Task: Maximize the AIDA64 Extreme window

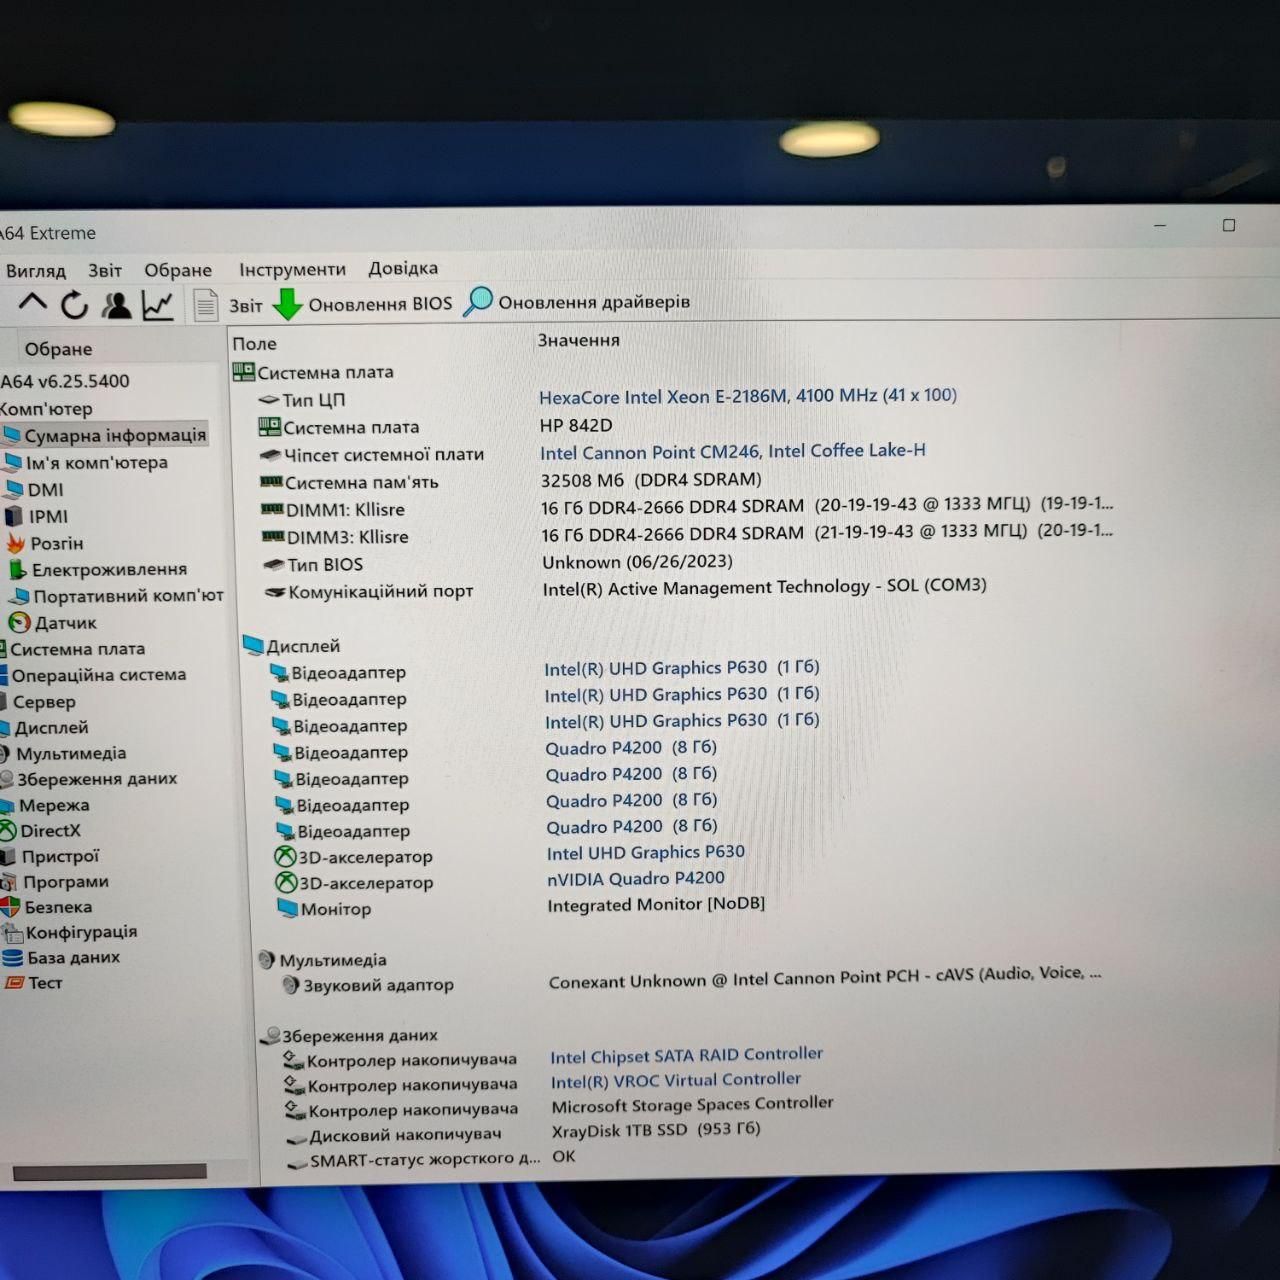Action: [1229, 225]
